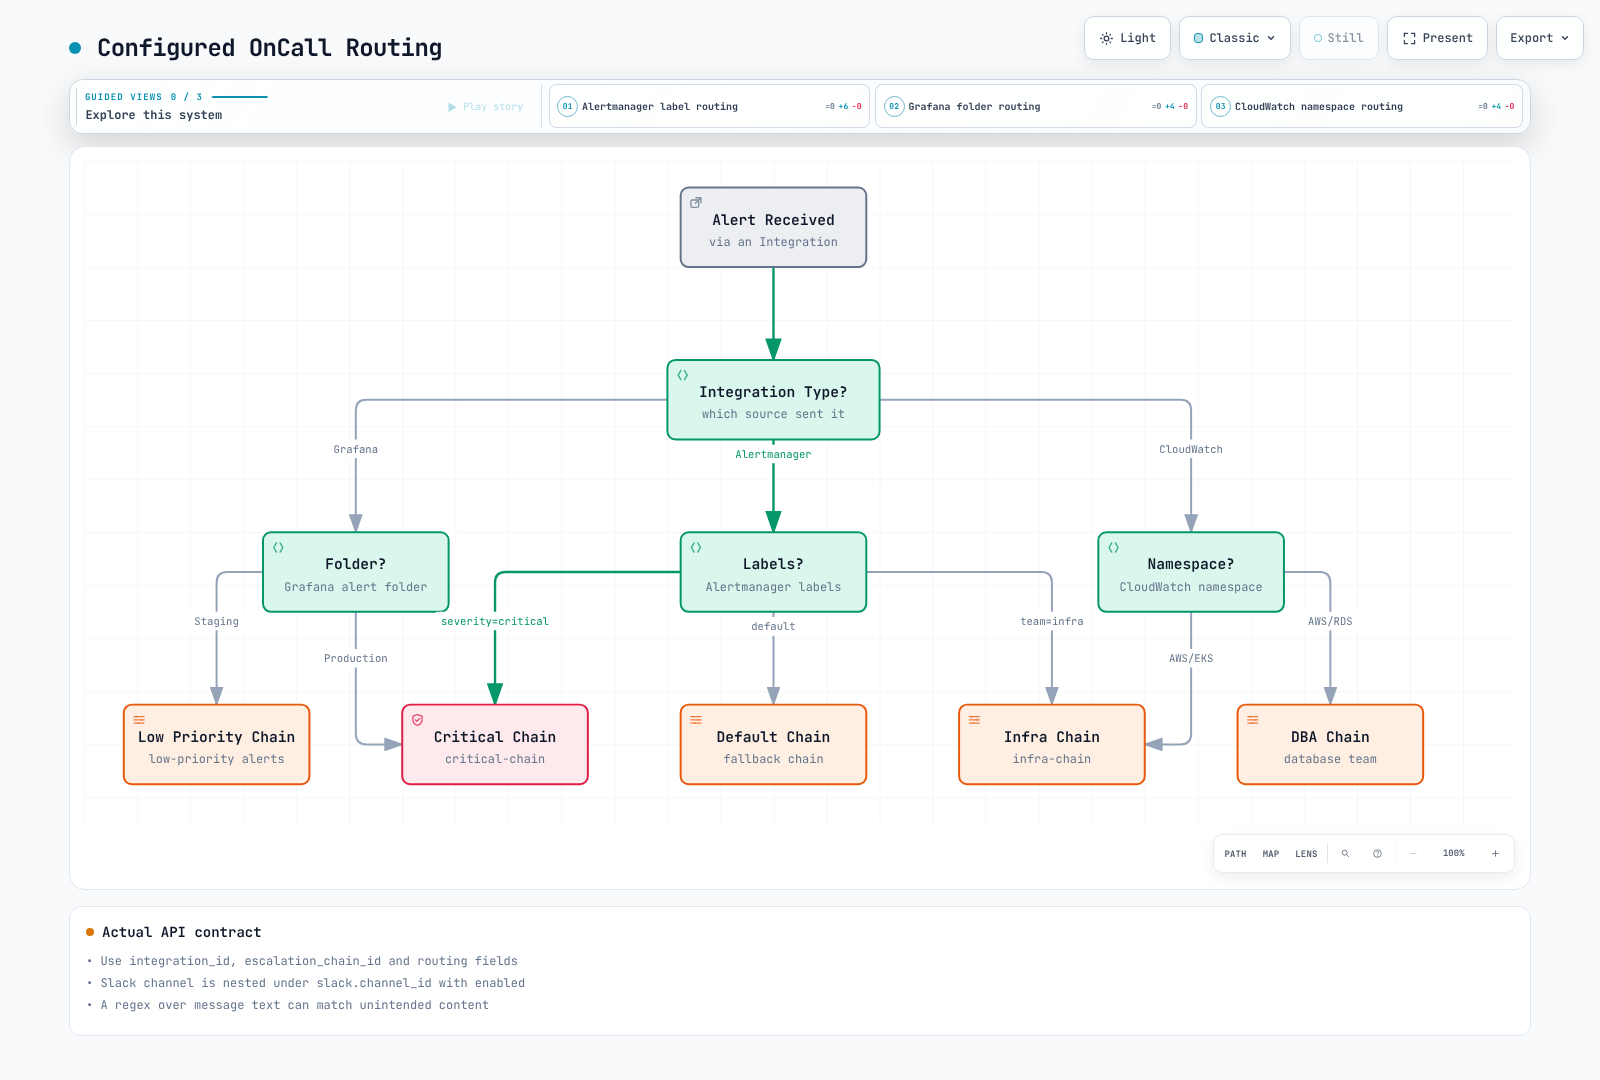Click the 01 step badge for Alertmanager routing
This screenshot has width=1600, height=1080.
[567, 107]
